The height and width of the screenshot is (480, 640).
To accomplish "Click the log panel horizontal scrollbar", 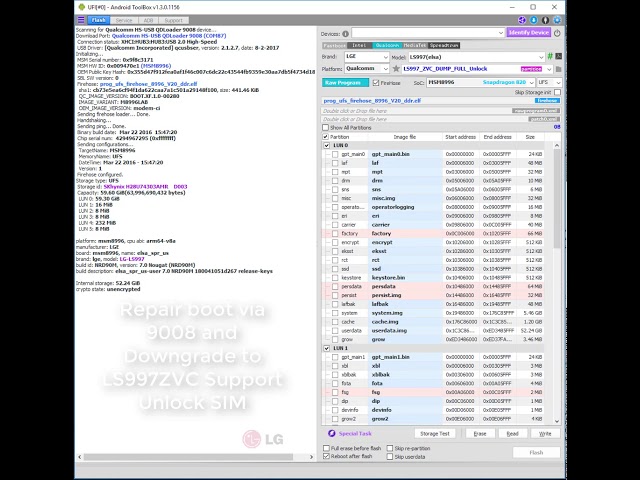I will (x=188, y=457).
